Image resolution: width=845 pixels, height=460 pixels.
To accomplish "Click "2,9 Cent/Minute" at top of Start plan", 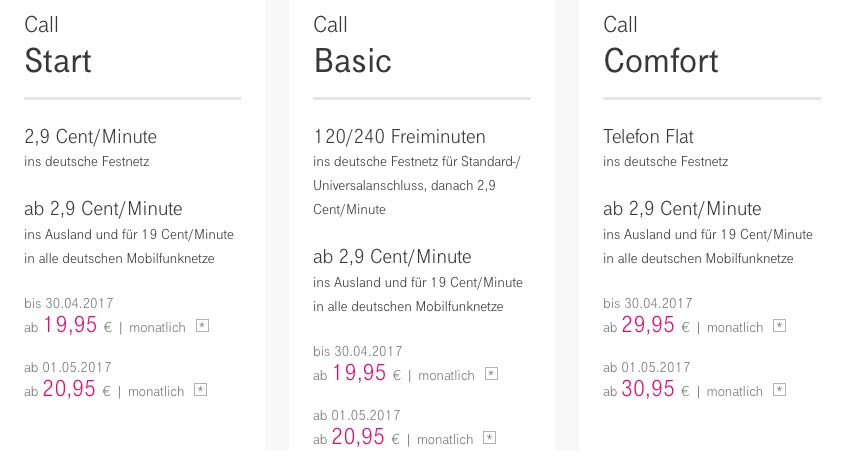I will tap(91, 137).
